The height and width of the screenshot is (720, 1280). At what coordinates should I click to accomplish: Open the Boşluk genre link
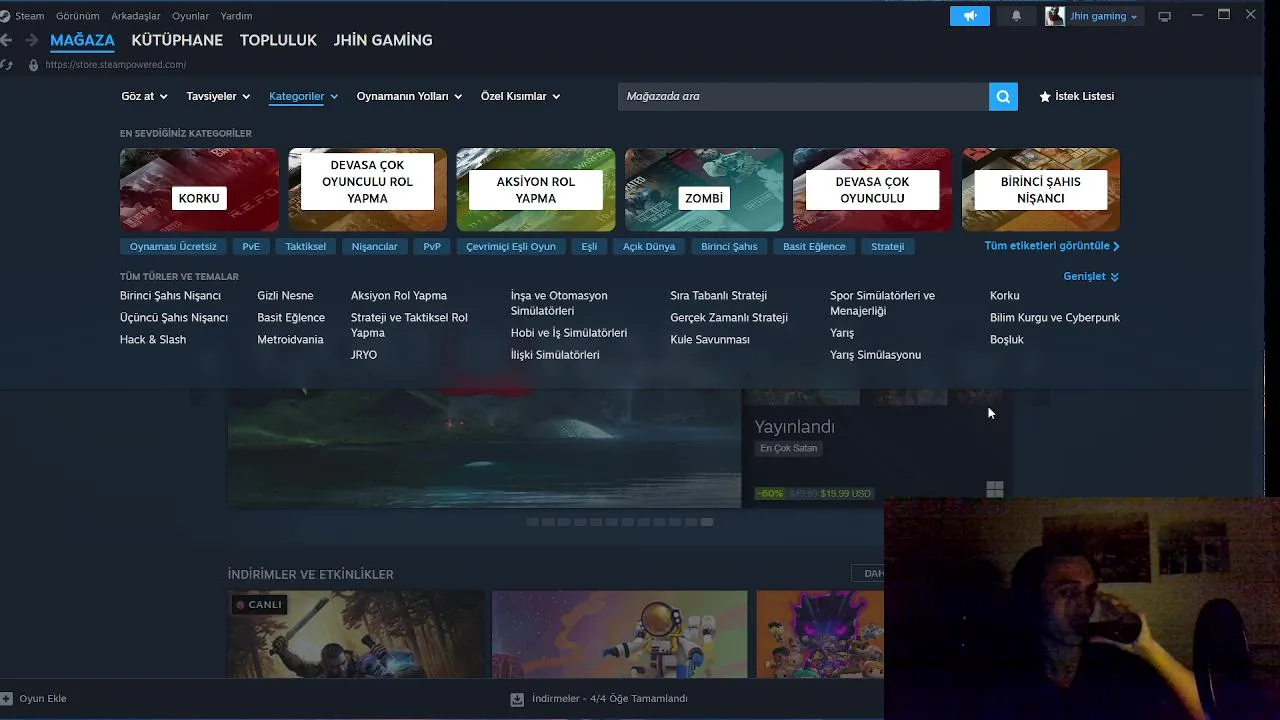pos(1007,340)
